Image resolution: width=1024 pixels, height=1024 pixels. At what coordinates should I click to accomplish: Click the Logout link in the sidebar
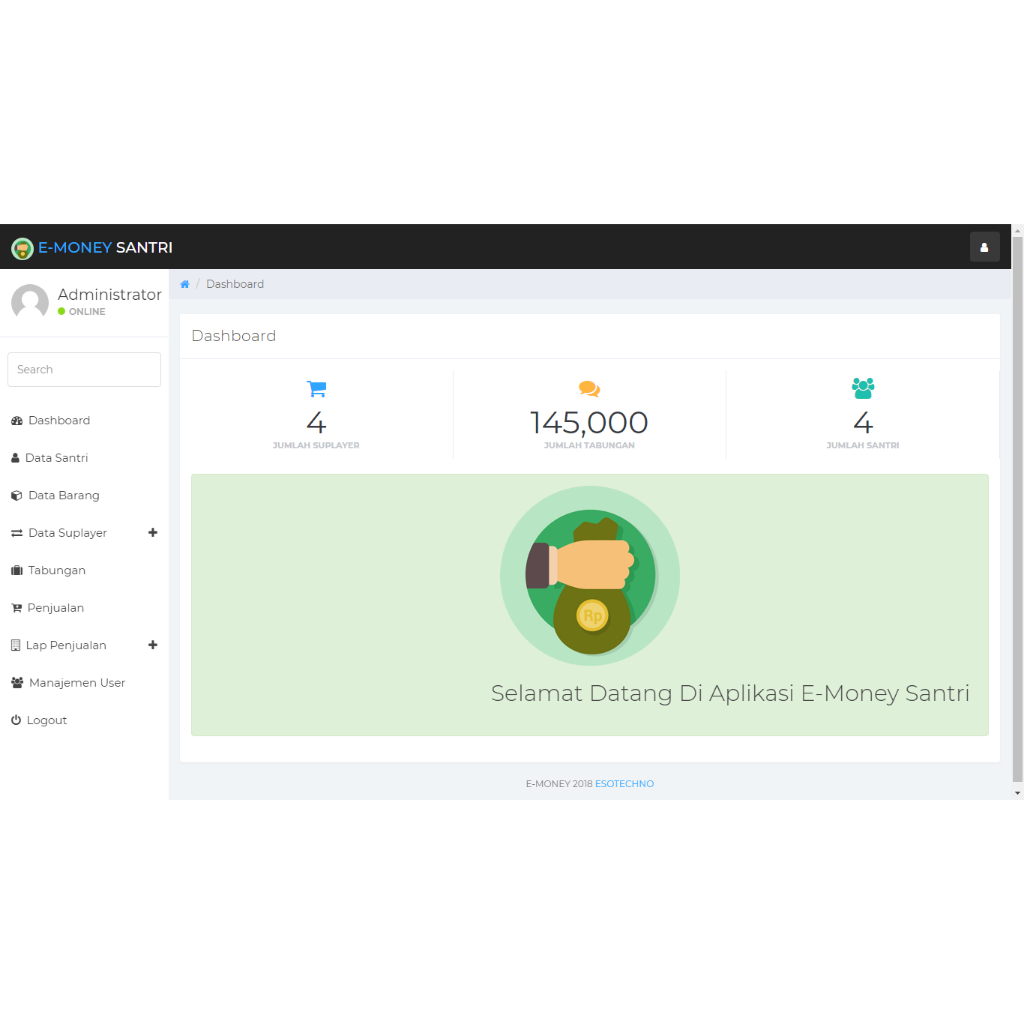84,720
